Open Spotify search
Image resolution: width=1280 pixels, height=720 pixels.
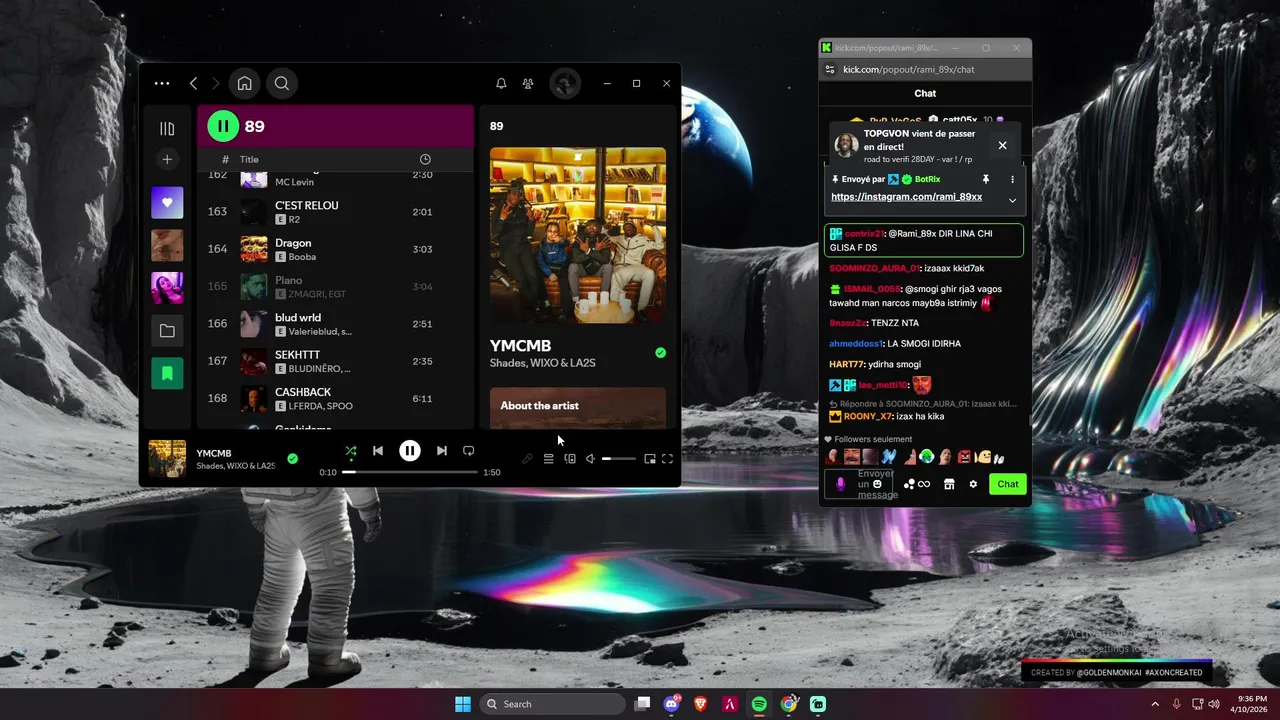282,84
